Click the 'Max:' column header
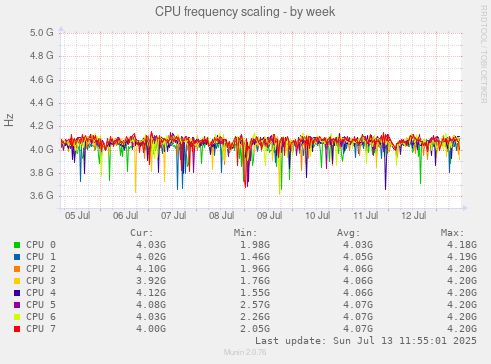491x364 pixels. click(453, 233)
